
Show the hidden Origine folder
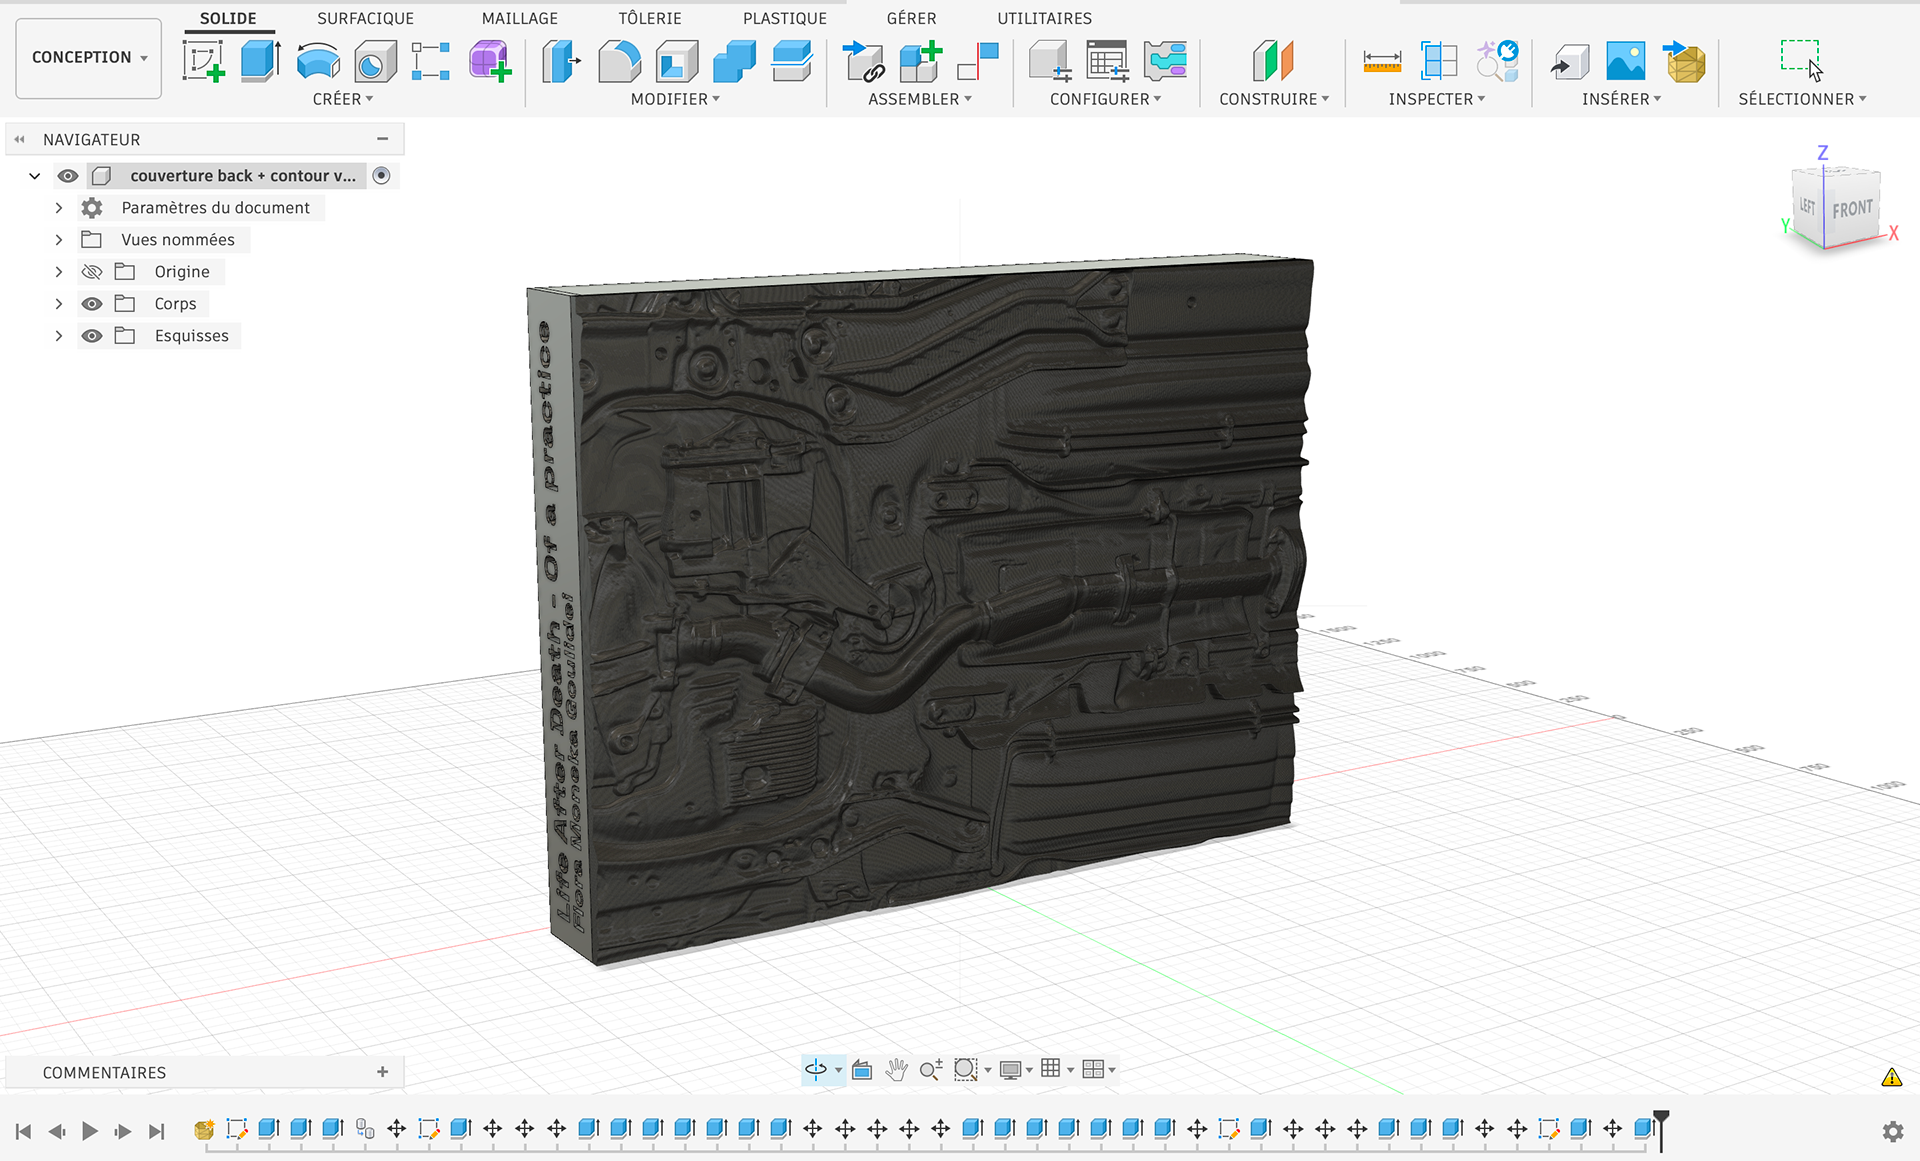click(x=92, y=272)
